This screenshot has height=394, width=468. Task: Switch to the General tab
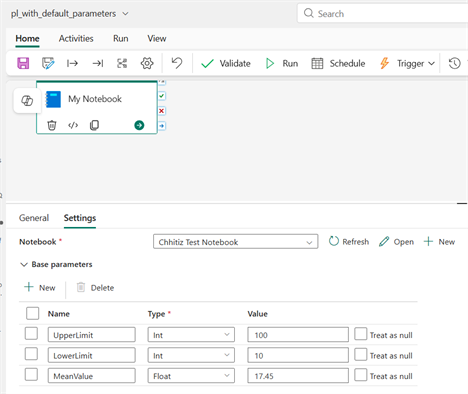tap(34, 218)
